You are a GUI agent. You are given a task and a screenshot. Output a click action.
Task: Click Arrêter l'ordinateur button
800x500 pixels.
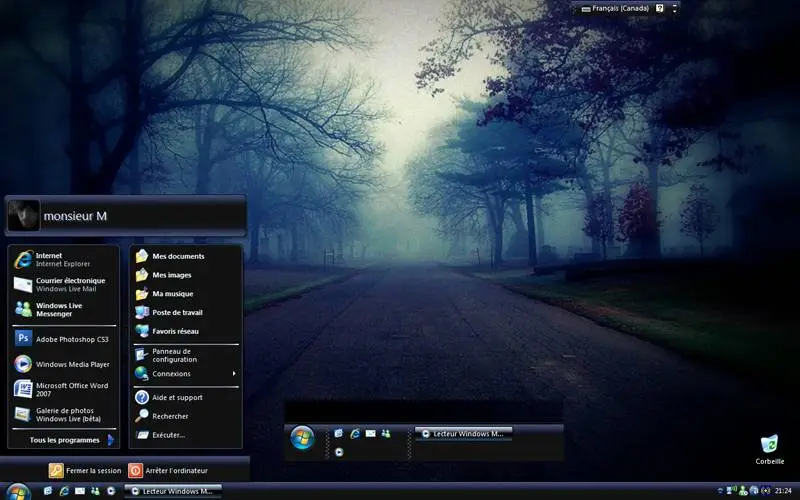[x=168, y=470]
